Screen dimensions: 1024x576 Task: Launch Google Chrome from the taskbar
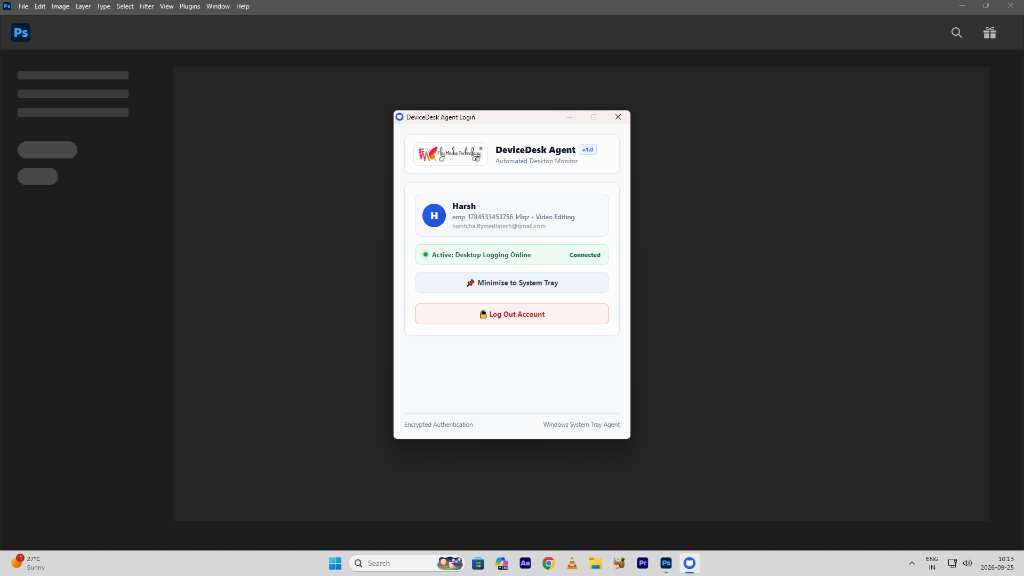pyautogui.click(x=549, y=563)
